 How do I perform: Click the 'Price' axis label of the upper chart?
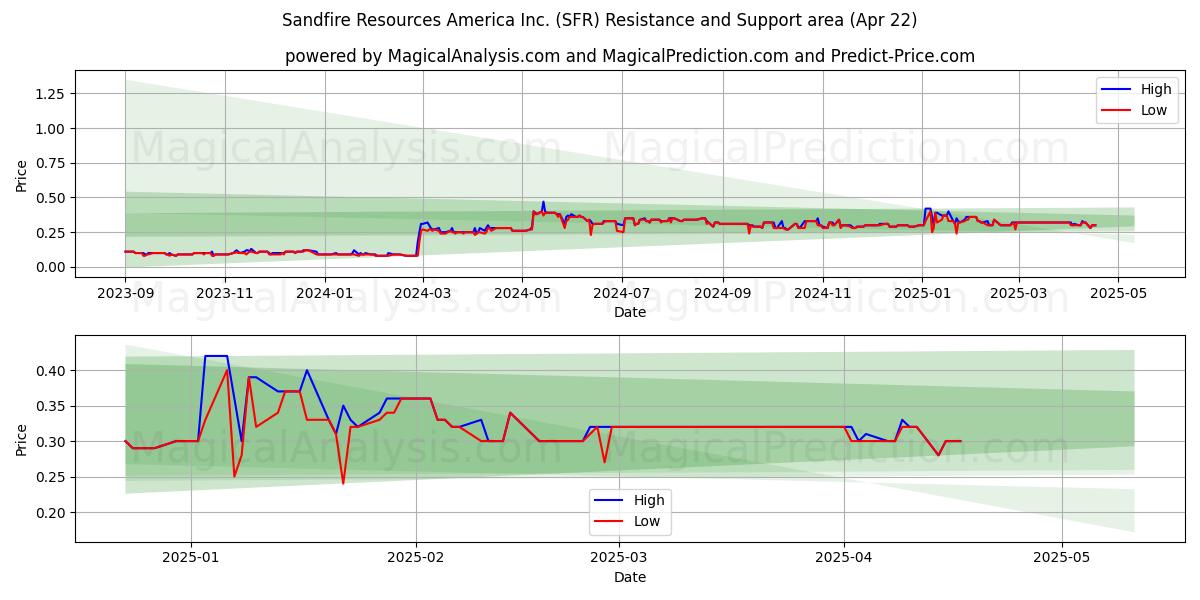tap(22, 176)
